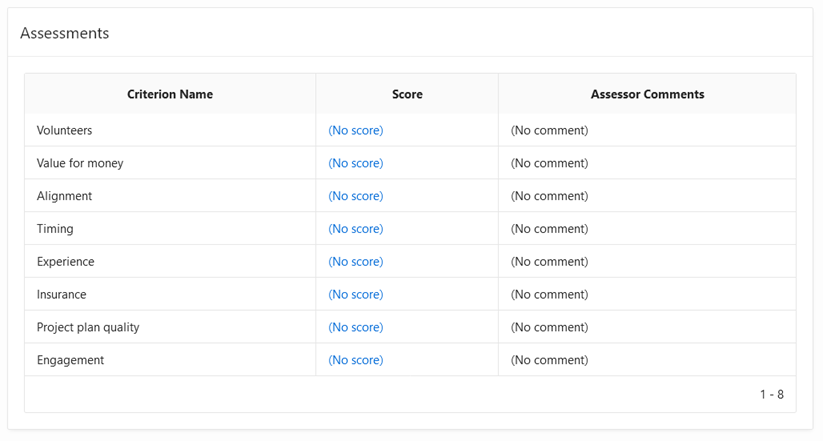
Task: Open the Project plan quality score link
Action: click(x=355, y=327)
